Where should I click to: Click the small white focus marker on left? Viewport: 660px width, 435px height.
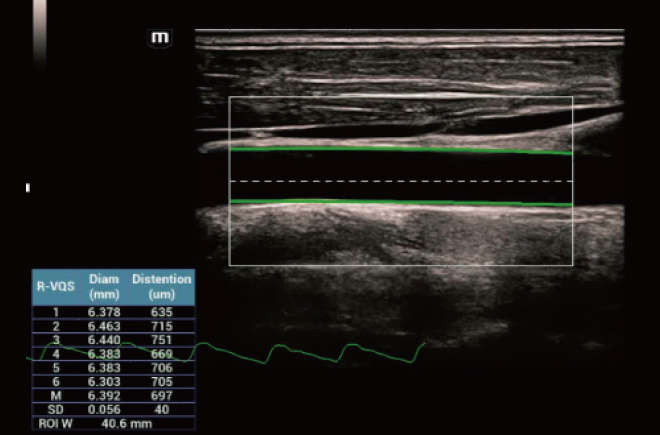coord(28,187)
